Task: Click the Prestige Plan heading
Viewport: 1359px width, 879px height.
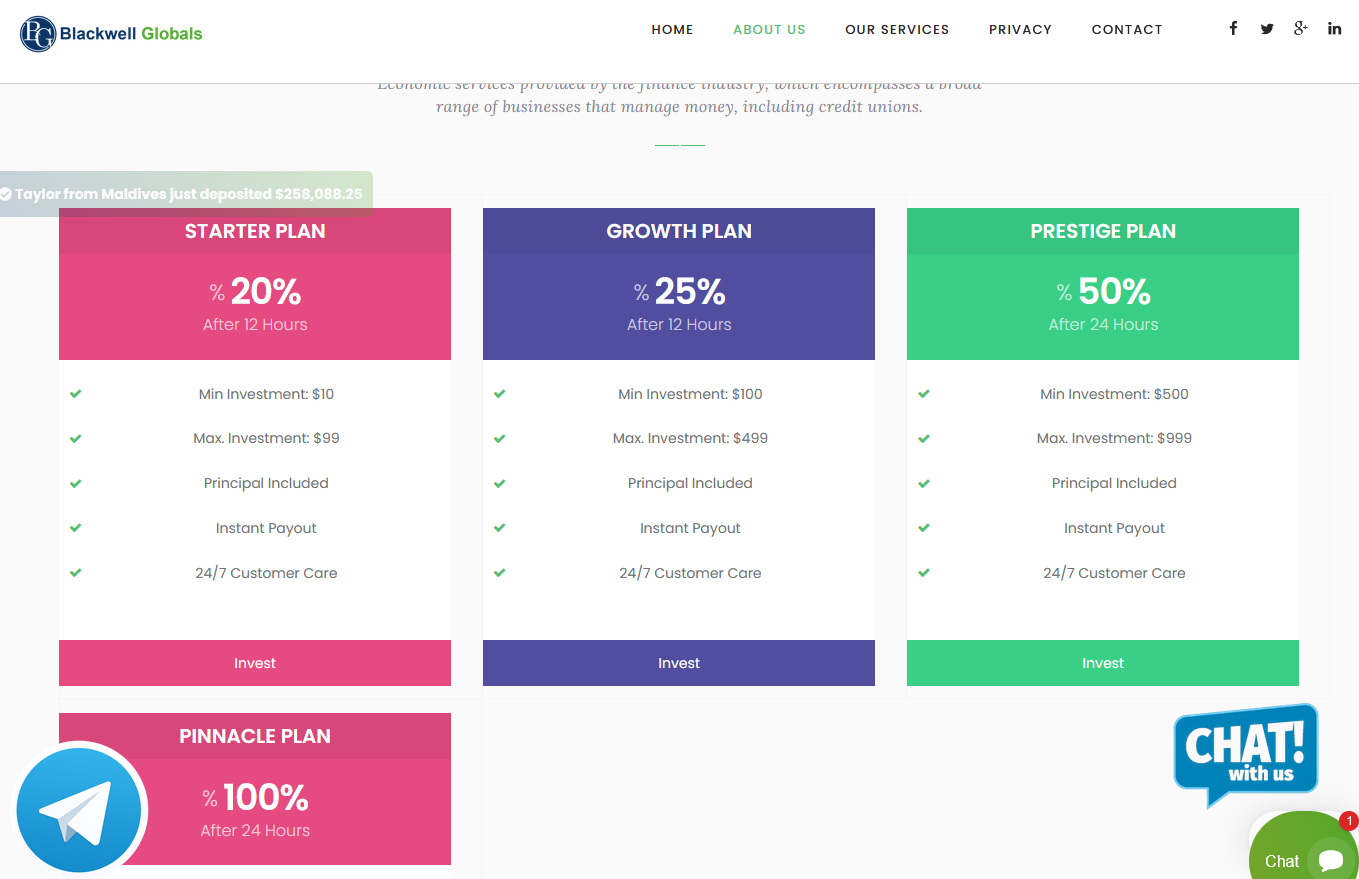Action: tap(1103, 231)
